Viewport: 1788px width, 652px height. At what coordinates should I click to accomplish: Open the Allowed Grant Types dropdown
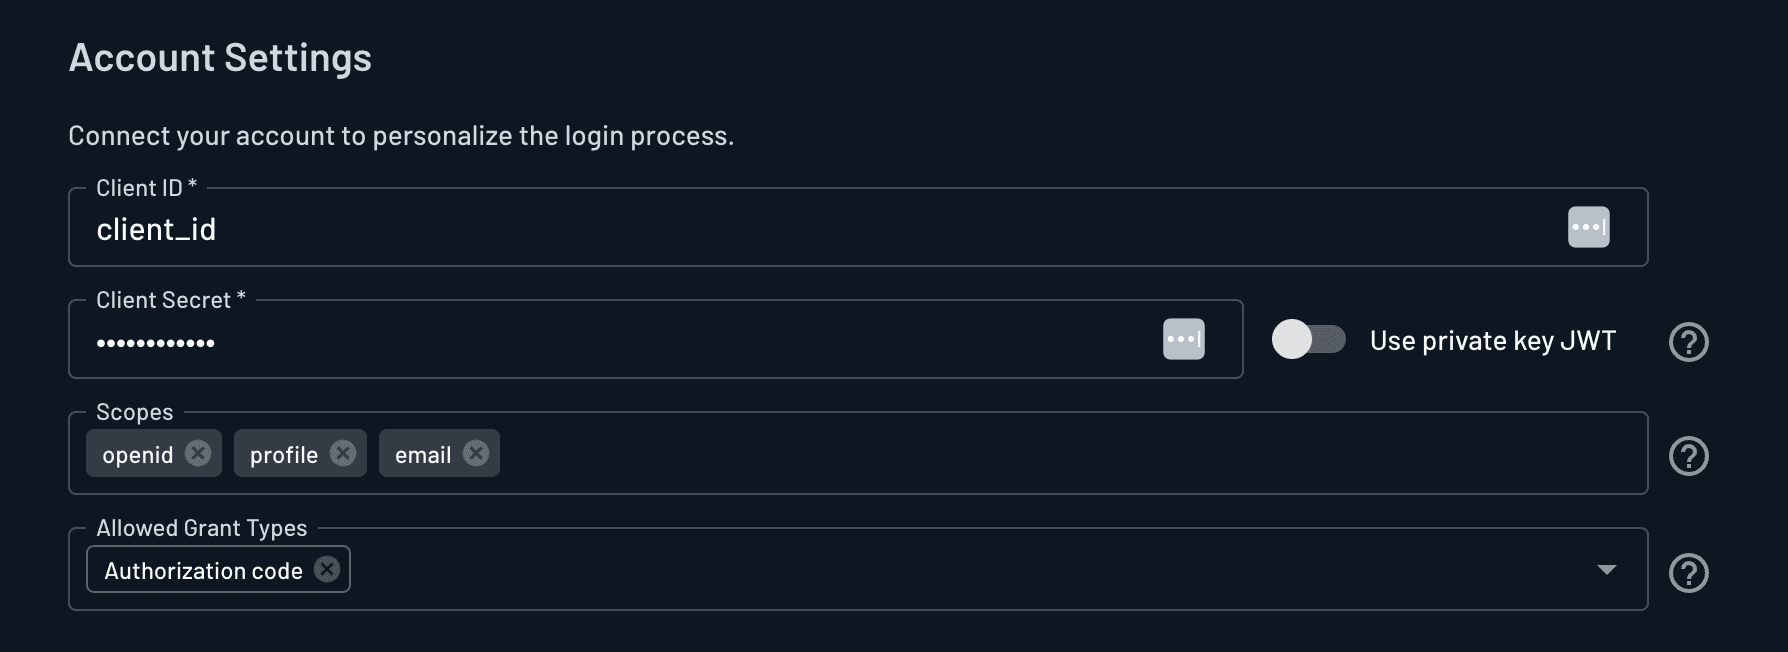[x=1606, y=569]
